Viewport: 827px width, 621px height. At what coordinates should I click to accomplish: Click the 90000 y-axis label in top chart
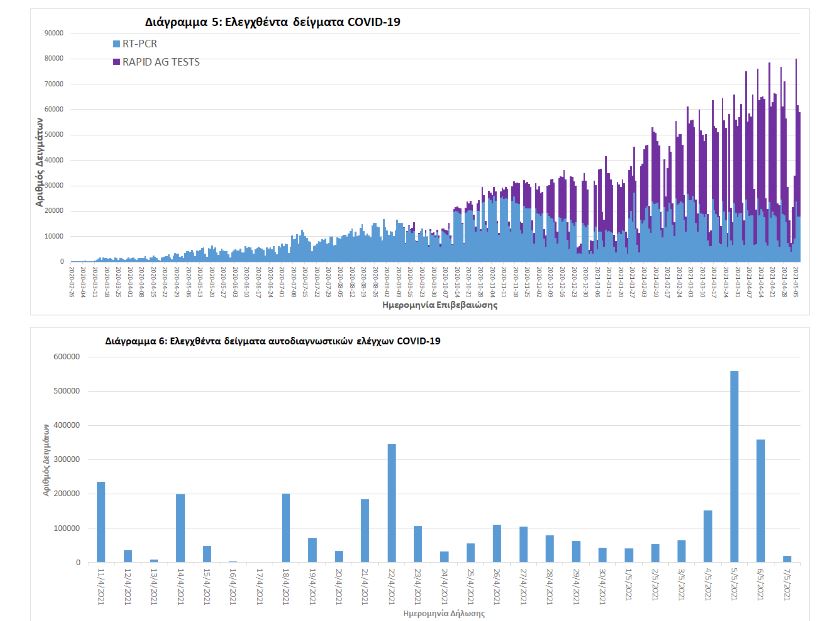(x=52, y=33)
